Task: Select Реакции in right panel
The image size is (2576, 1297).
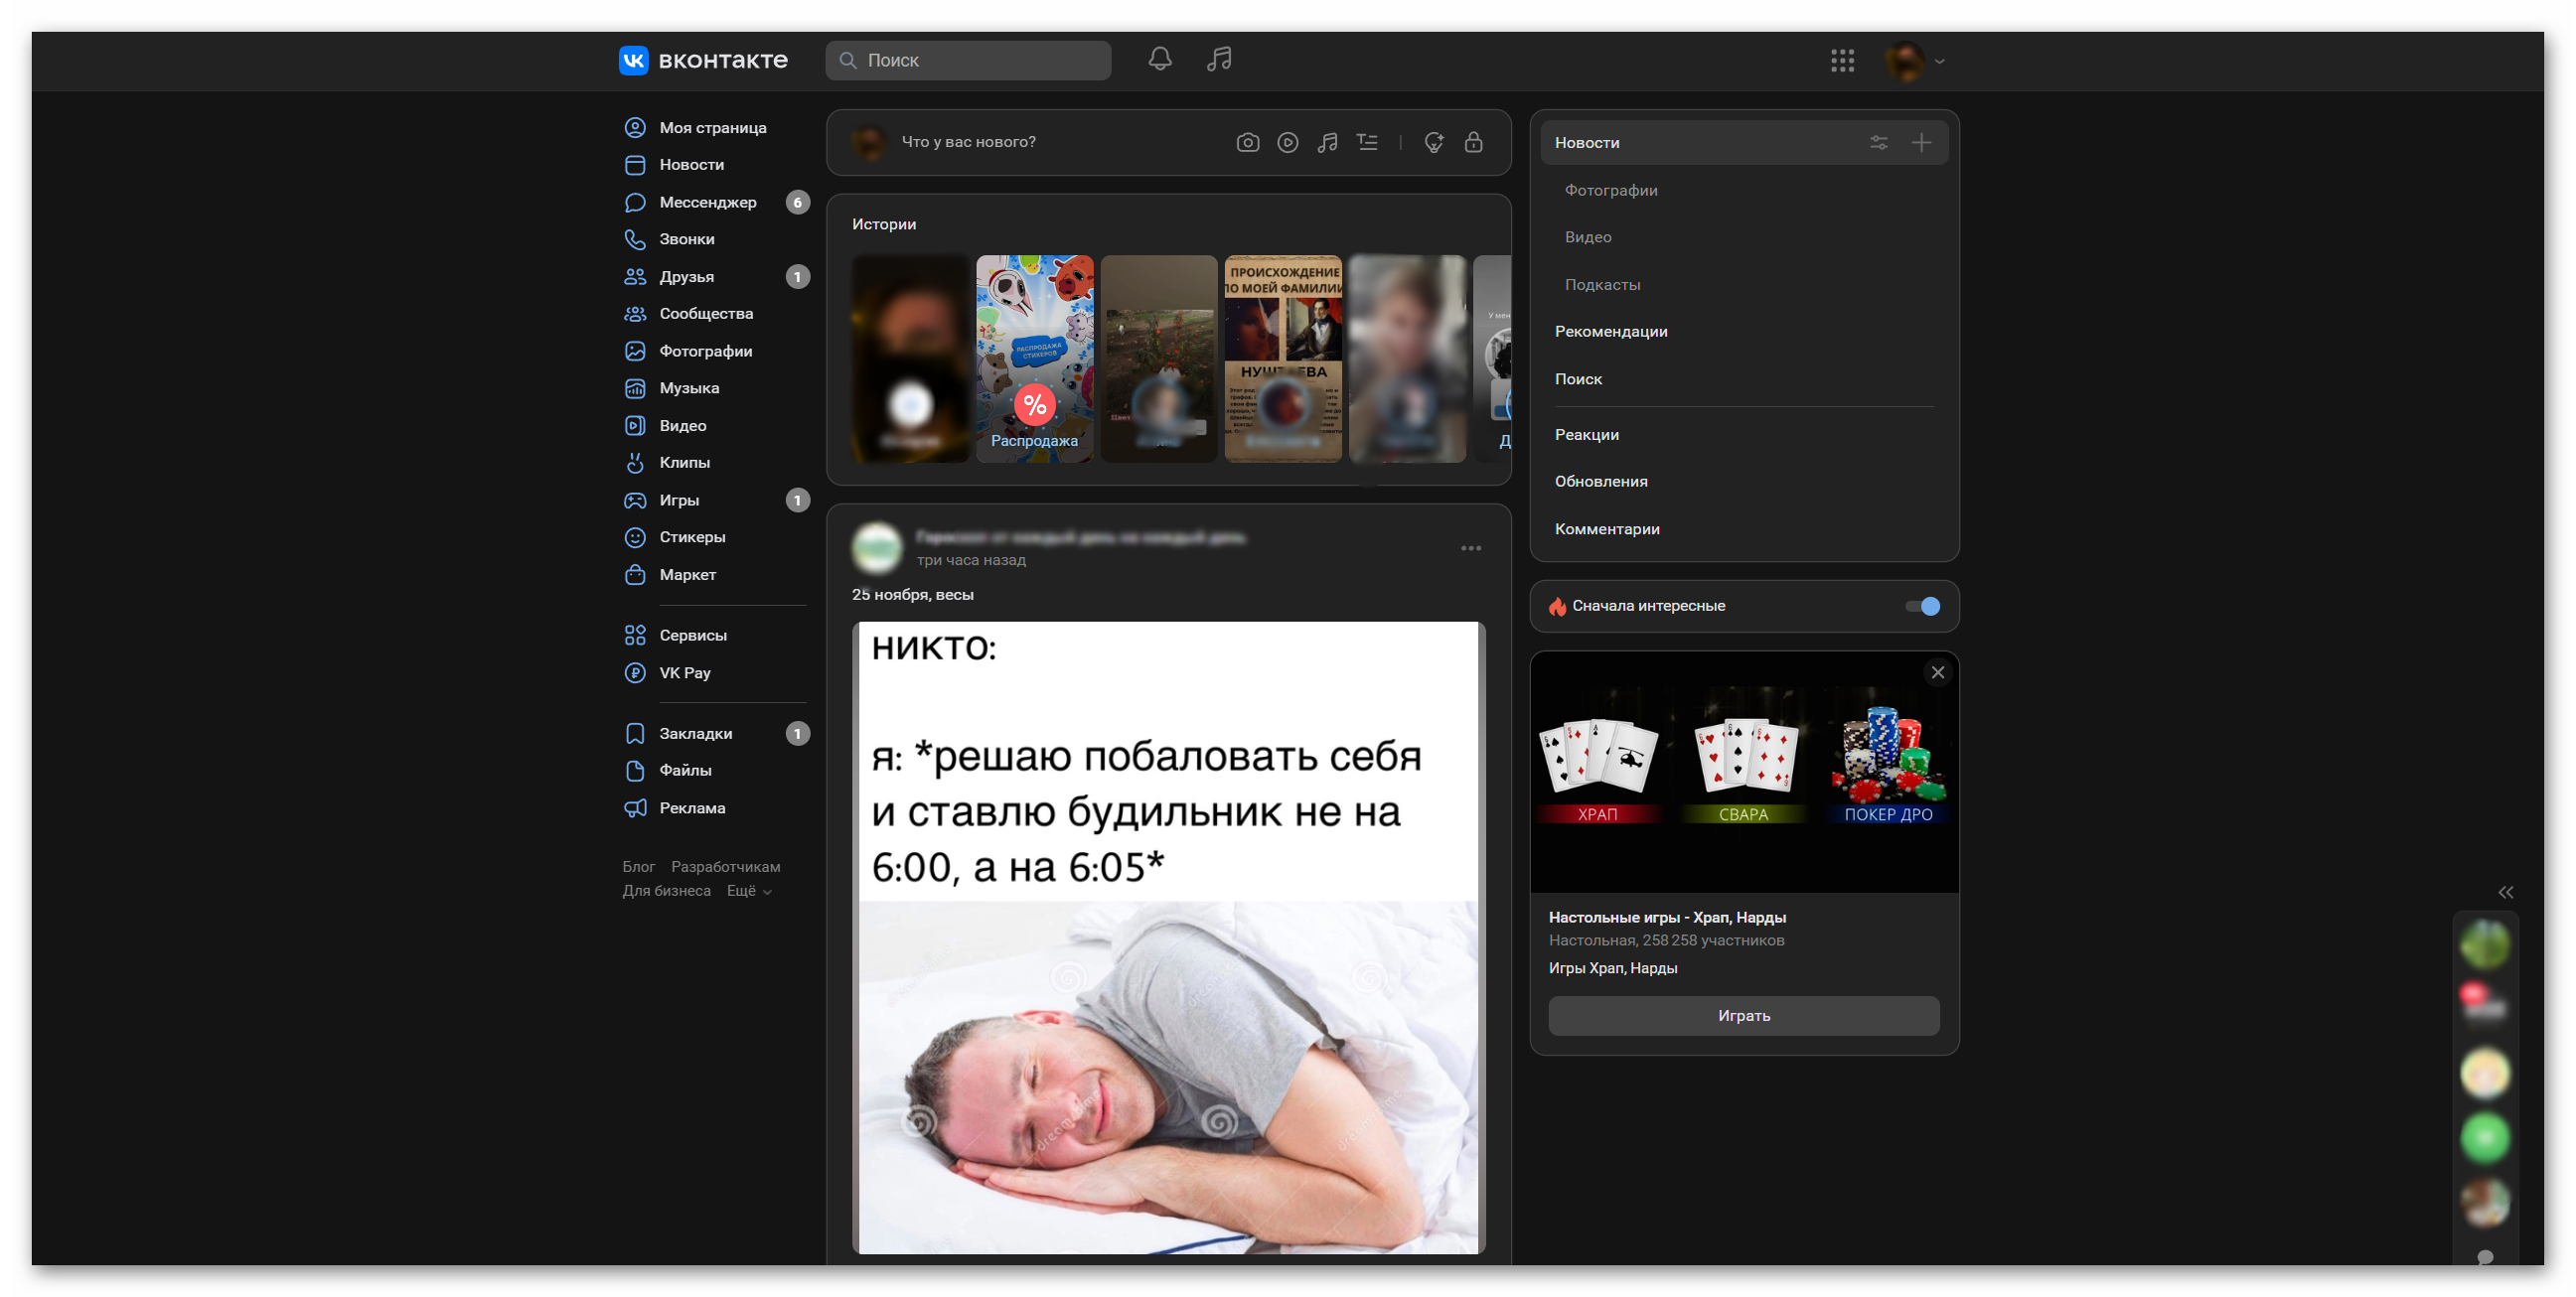Action: (1586, 434)
